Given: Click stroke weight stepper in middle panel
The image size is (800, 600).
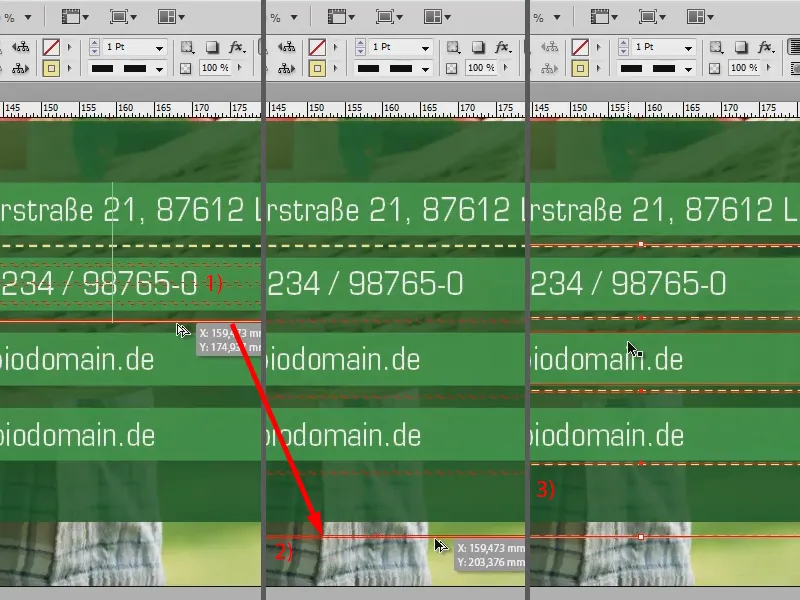Looking at the screenshot, I should (360, 47).
